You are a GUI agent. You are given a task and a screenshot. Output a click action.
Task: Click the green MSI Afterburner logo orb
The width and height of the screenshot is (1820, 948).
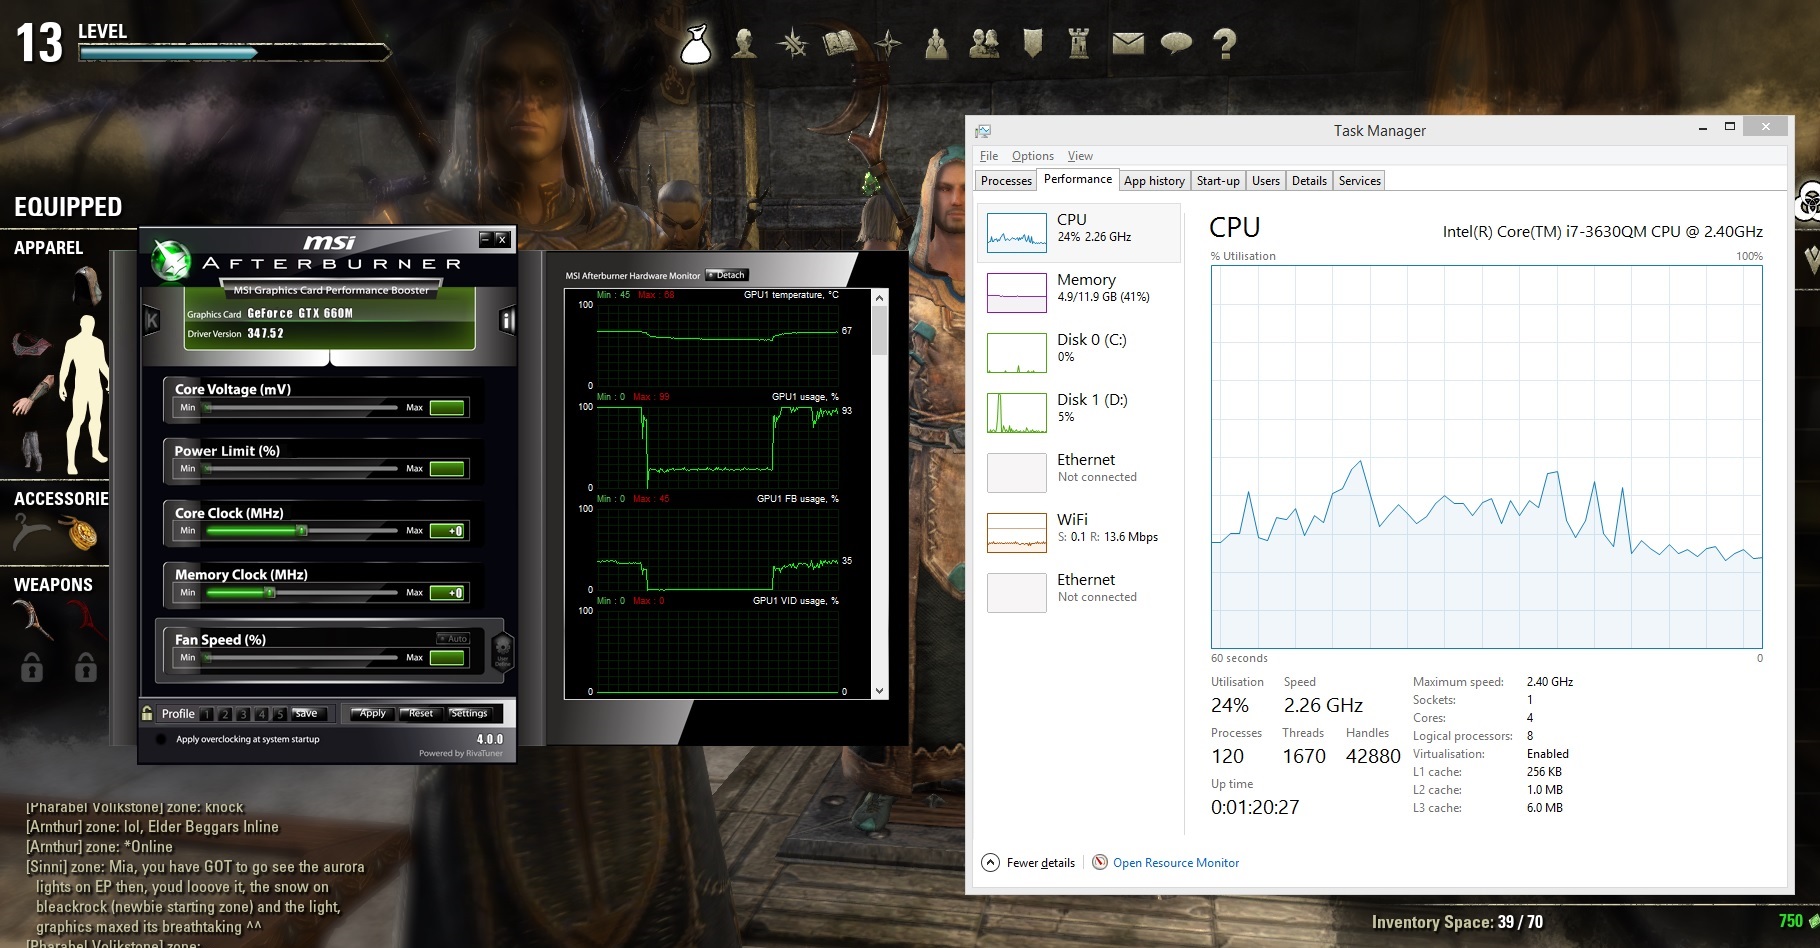tap(171, 261)
